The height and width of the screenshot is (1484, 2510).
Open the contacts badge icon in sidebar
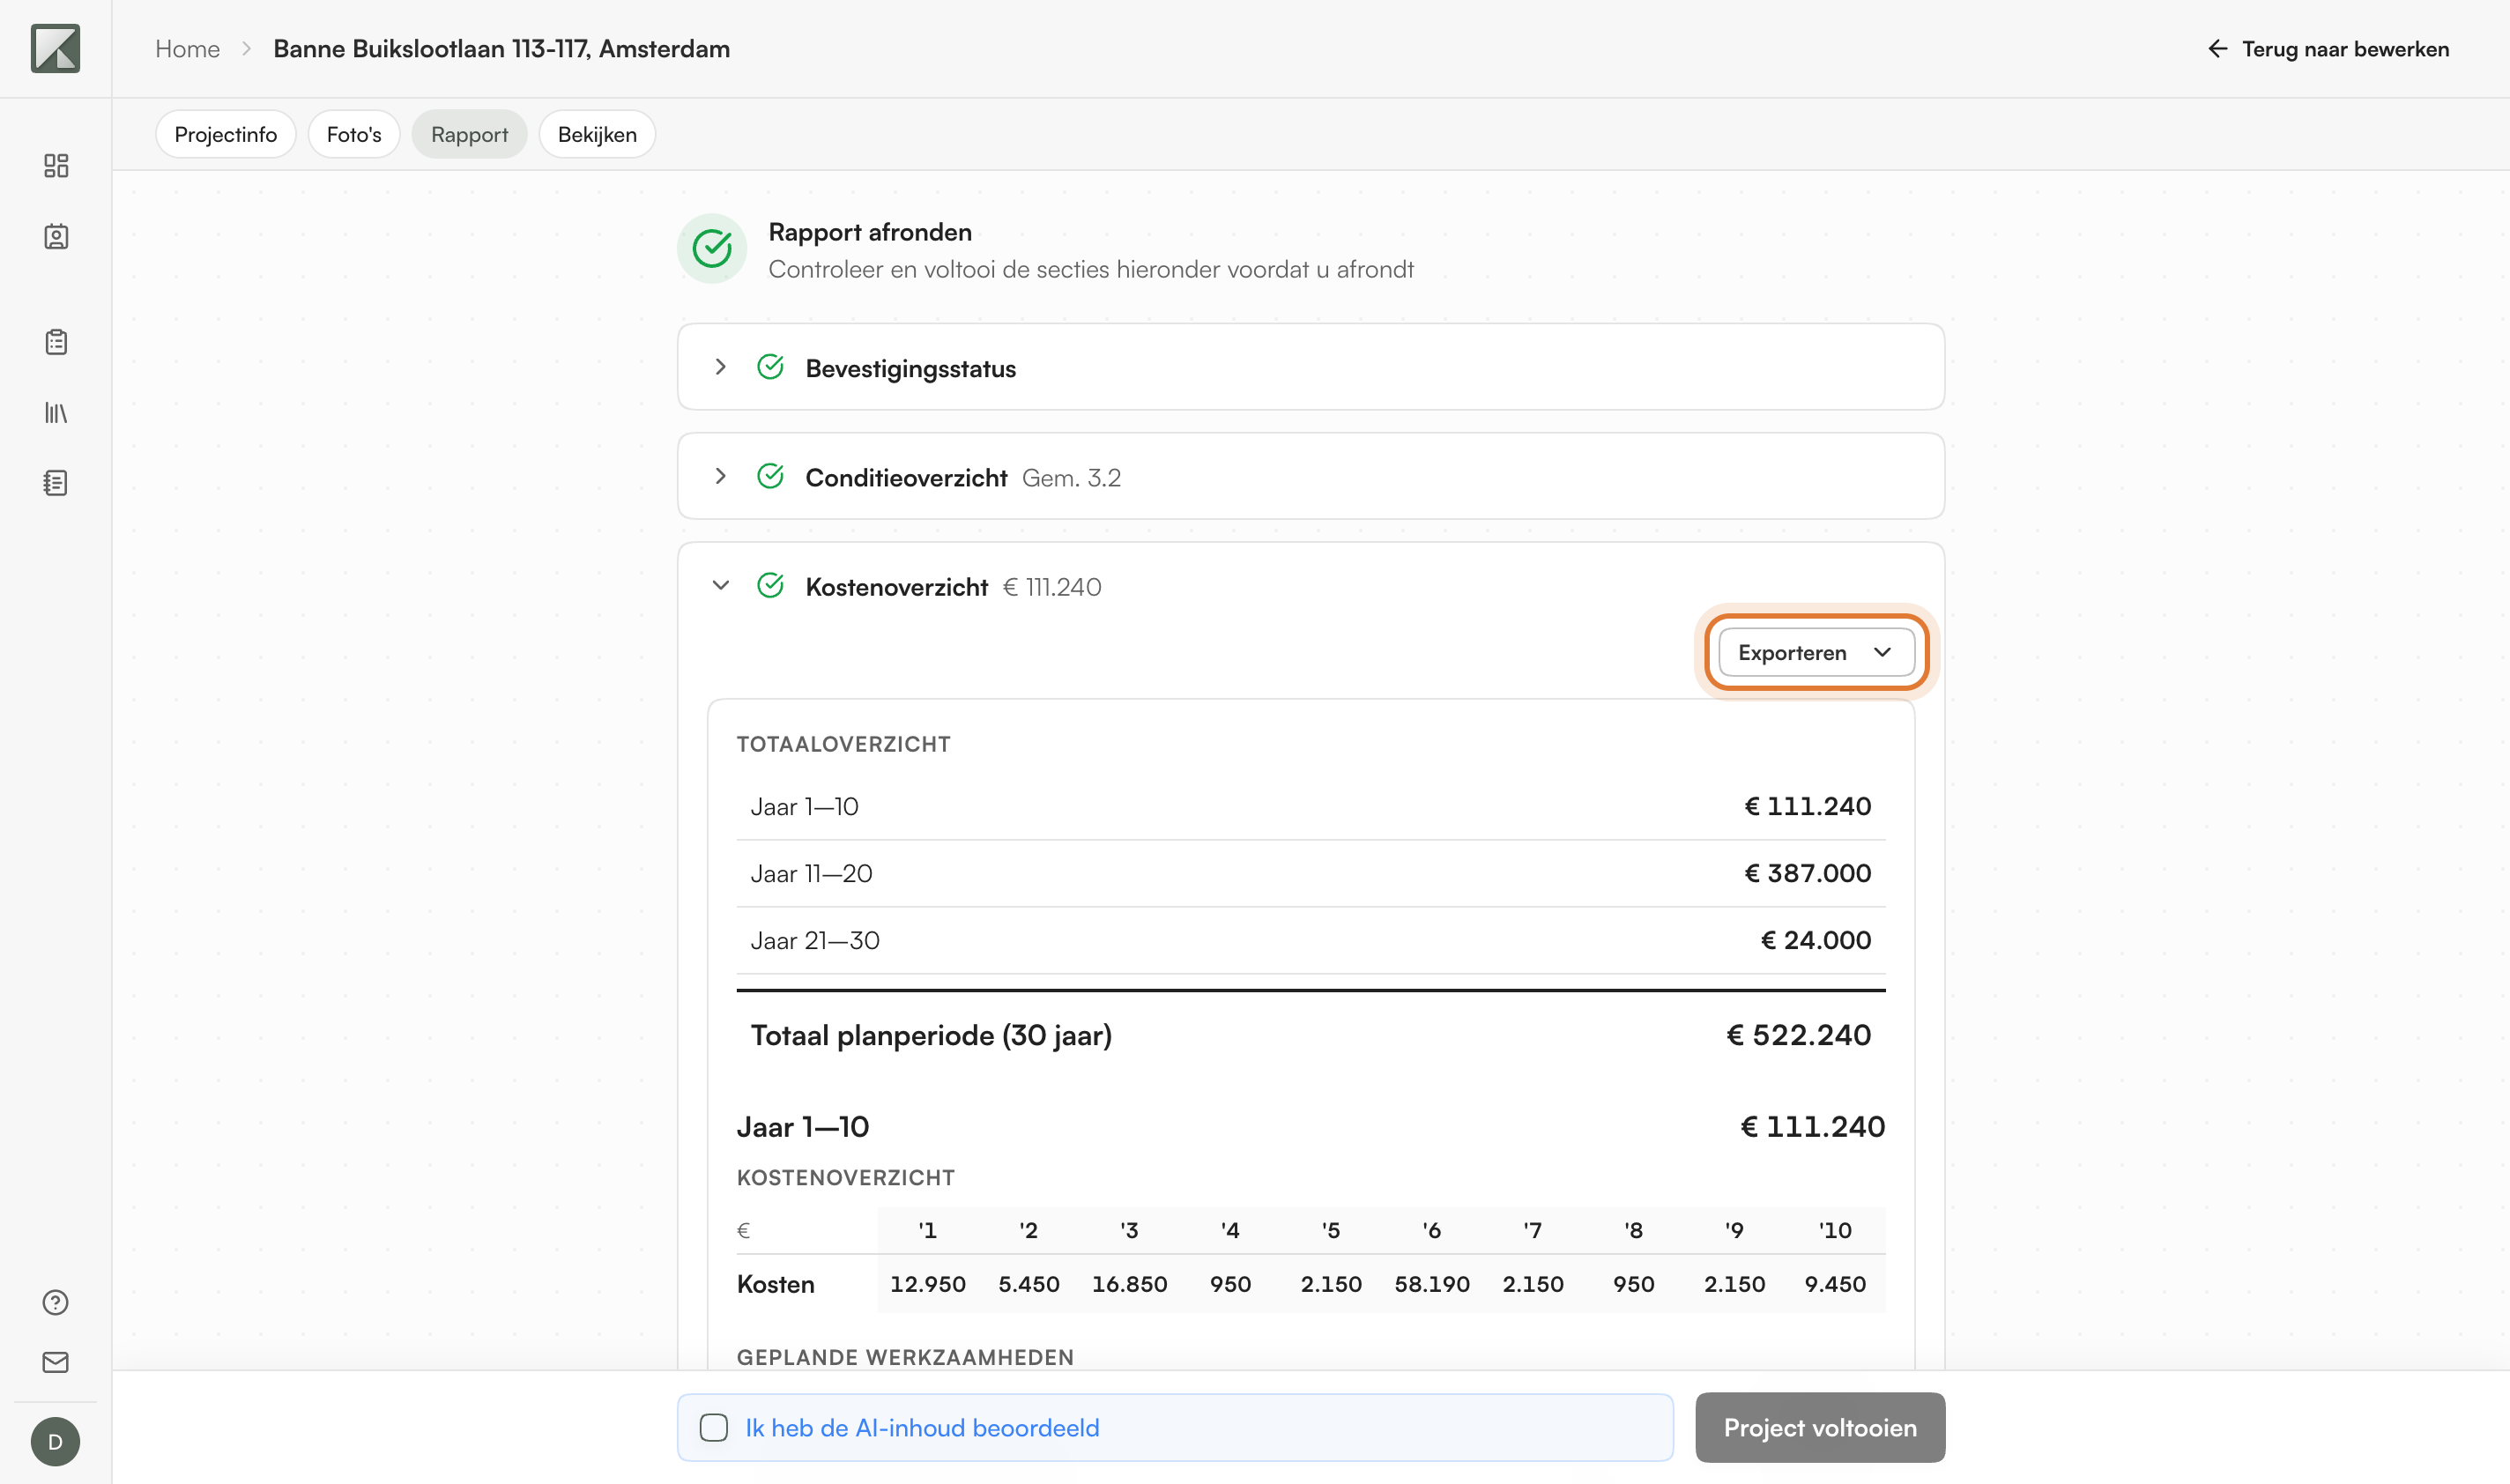56,236
